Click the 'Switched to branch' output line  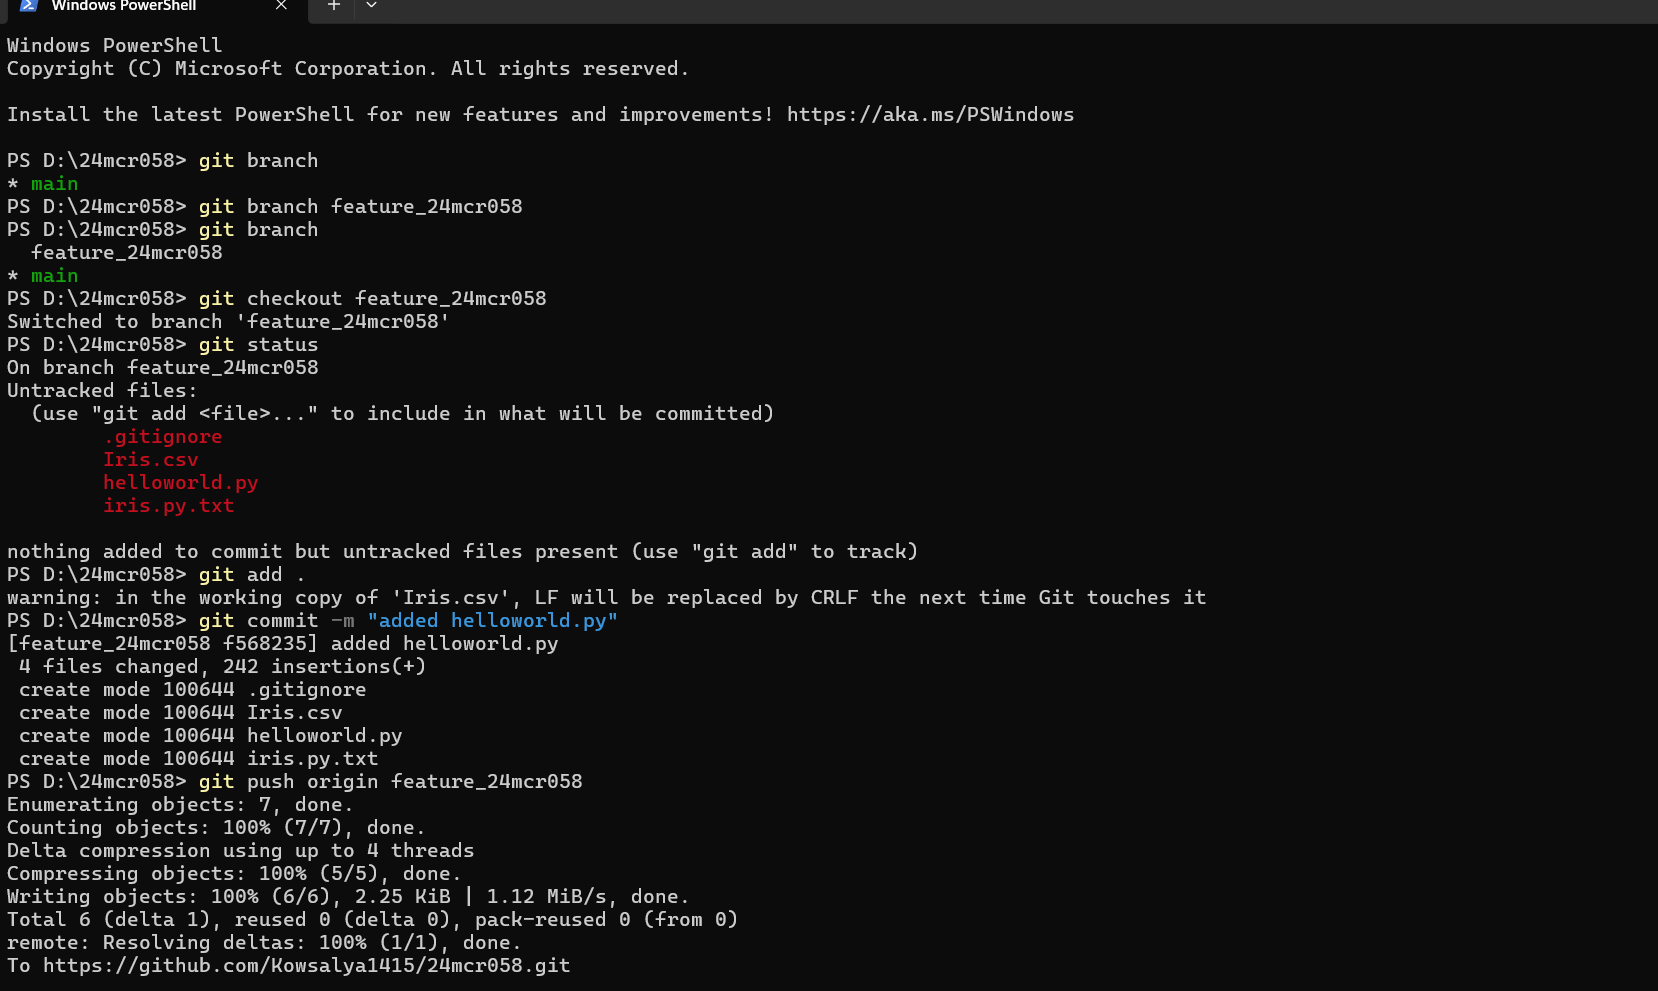coord(228,322)
